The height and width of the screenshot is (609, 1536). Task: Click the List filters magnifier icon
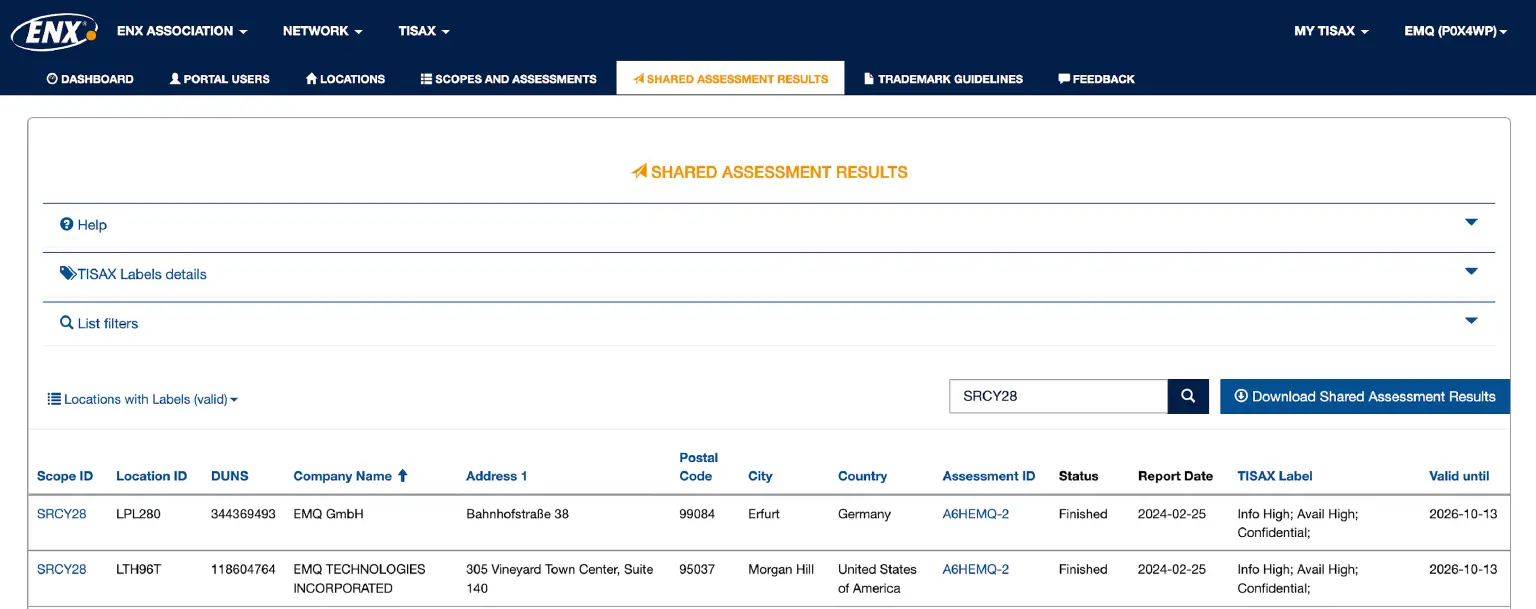pos(67,323)
